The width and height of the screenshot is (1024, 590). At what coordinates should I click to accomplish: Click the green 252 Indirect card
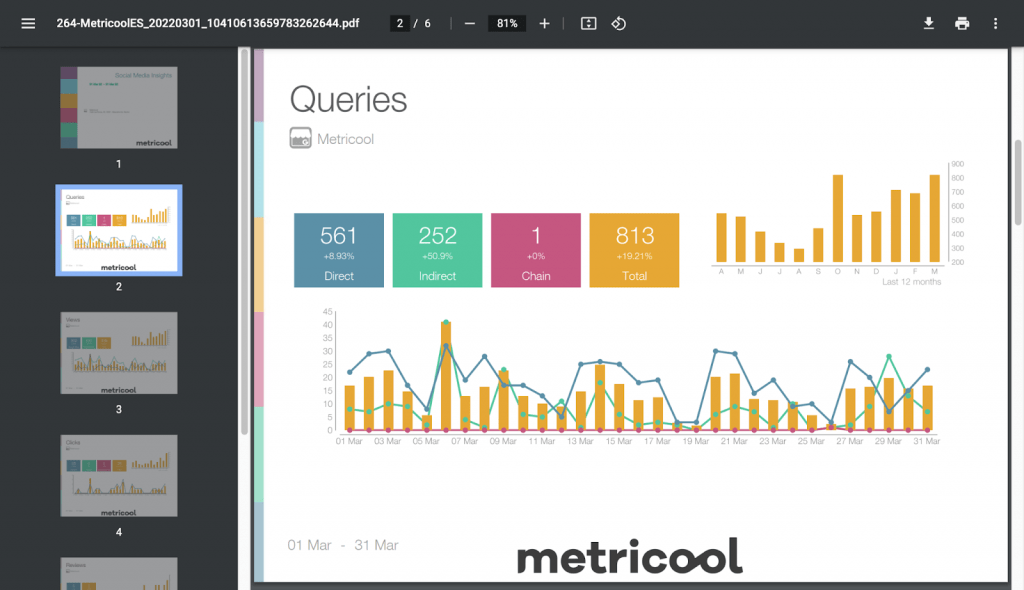438,250
